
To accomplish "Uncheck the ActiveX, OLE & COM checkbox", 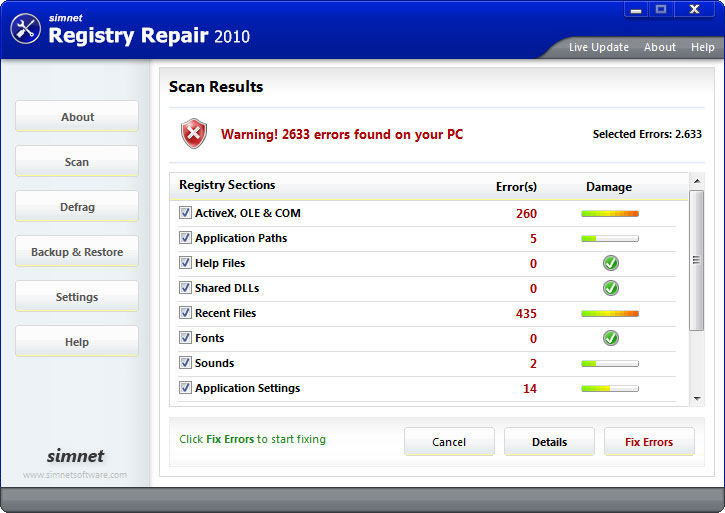I will 185,213.
